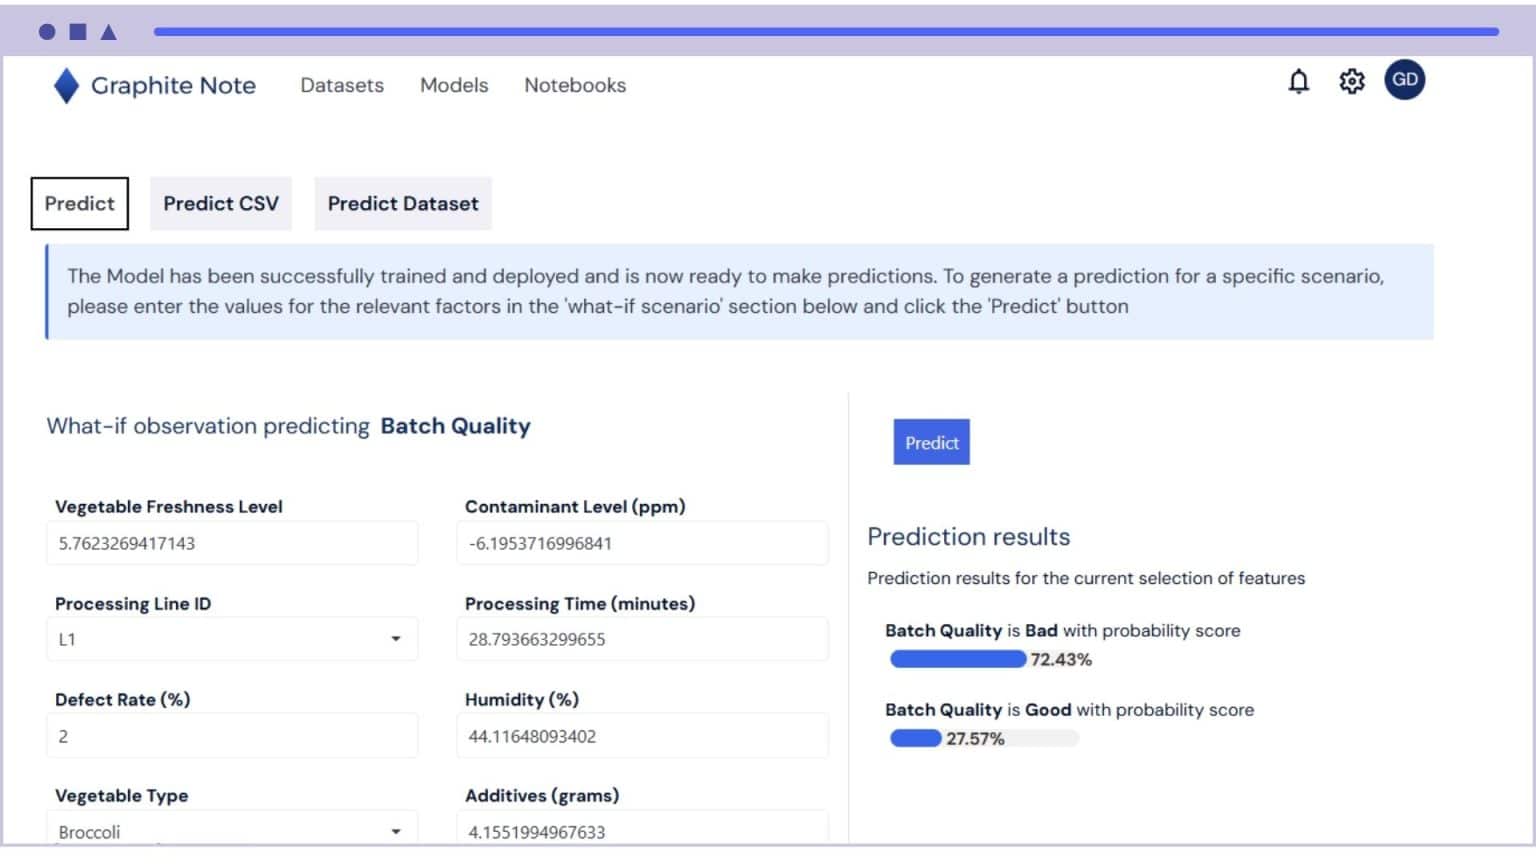Click the GD user avatar
The image size is (1536, 864).
tap(1405, 79)
